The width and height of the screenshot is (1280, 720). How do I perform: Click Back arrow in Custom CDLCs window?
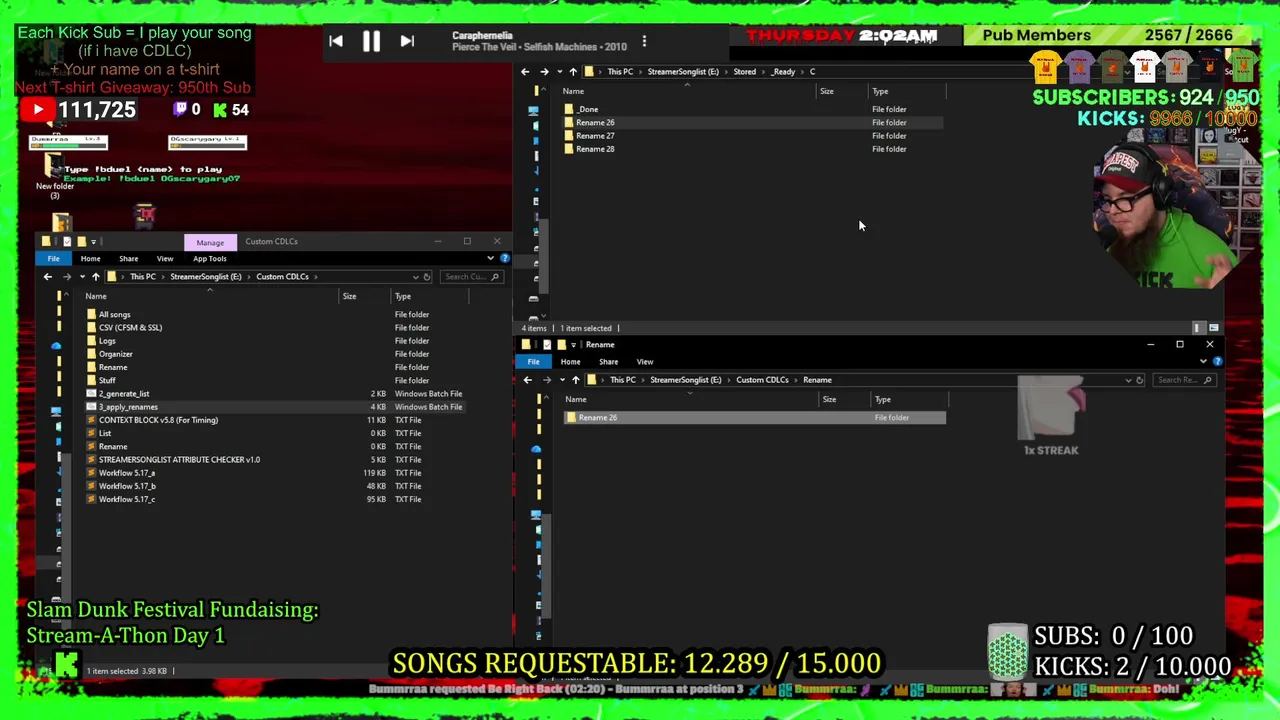[x=47, y=277]
